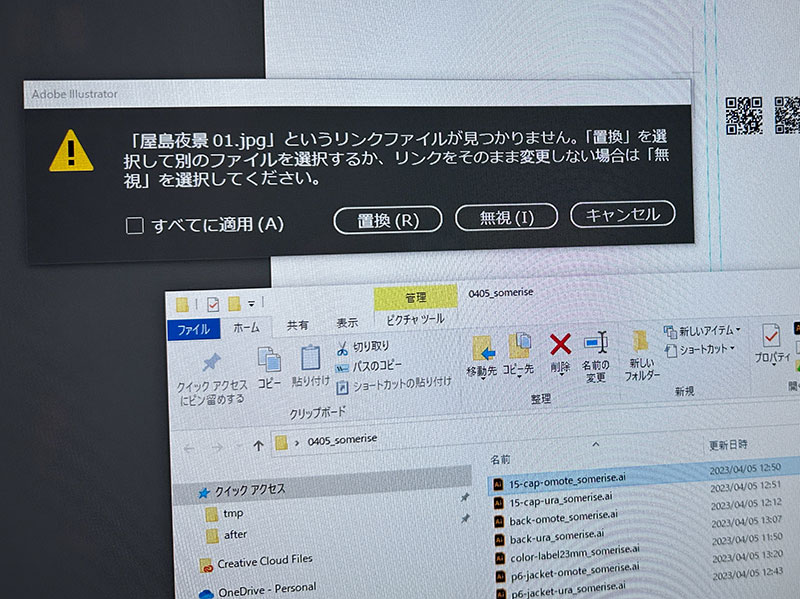Screen dimensions: 800x599
Task: Click the Ai icon of p6-jacket-omote_somerise.ai
Action: [501, 576]
